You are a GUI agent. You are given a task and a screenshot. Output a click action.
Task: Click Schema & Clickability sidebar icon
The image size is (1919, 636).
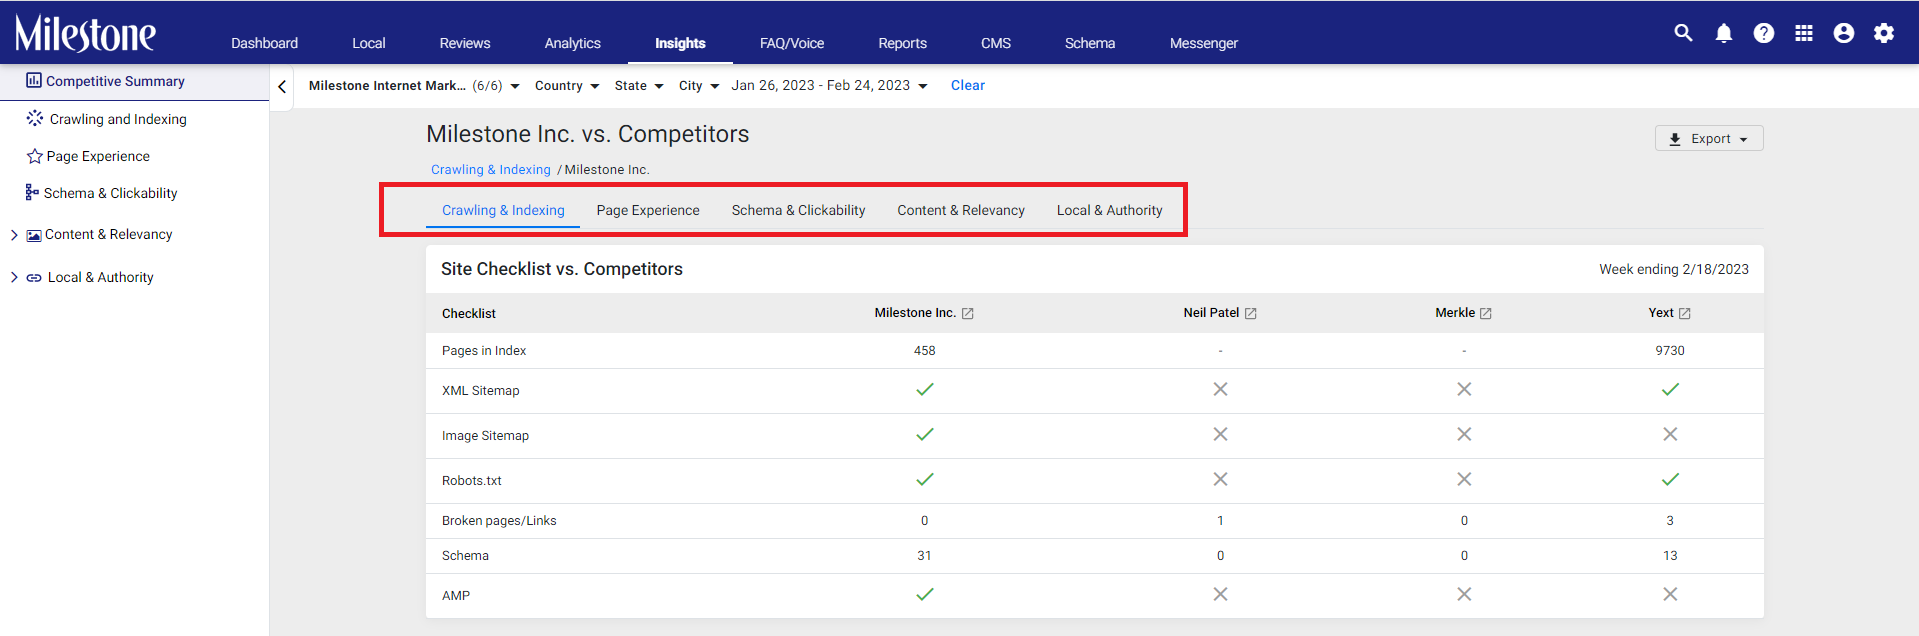(32, 192)
